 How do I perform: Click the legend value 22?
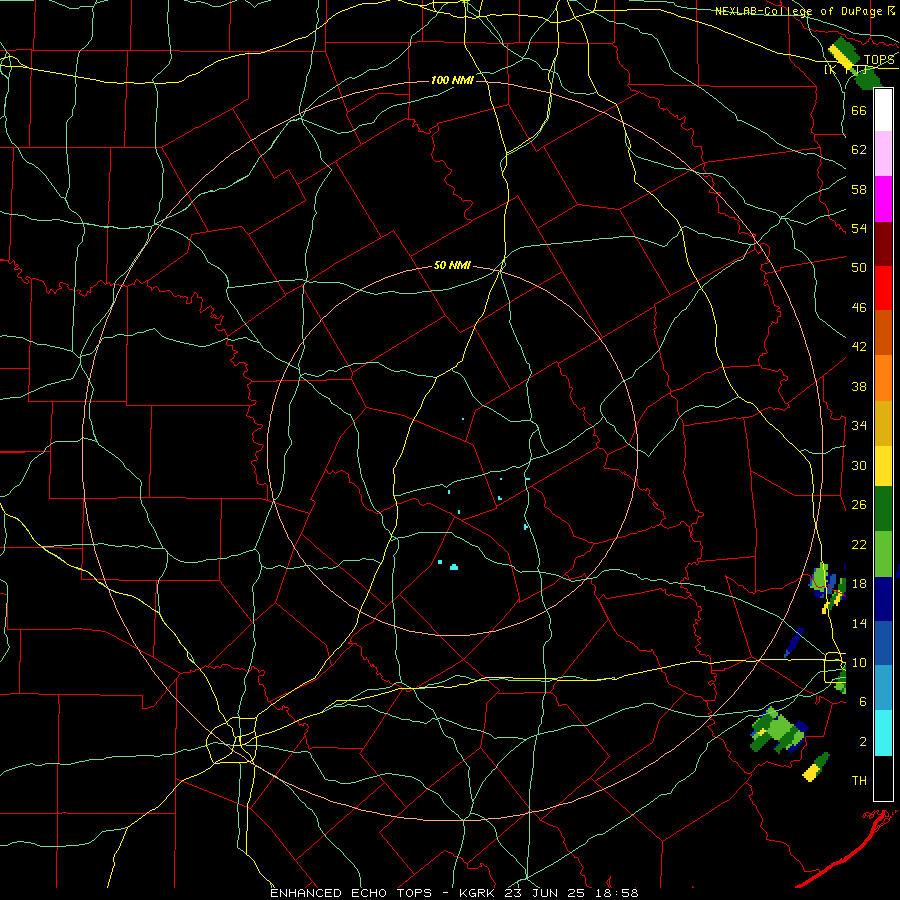pos(859,544)
